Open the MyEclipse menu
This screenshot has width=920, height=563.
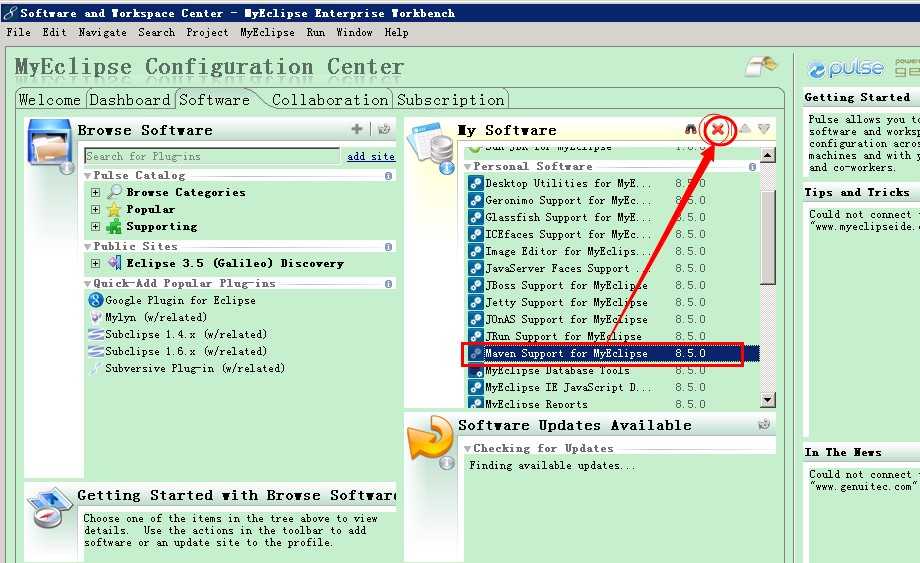click(x=268, y=32)
